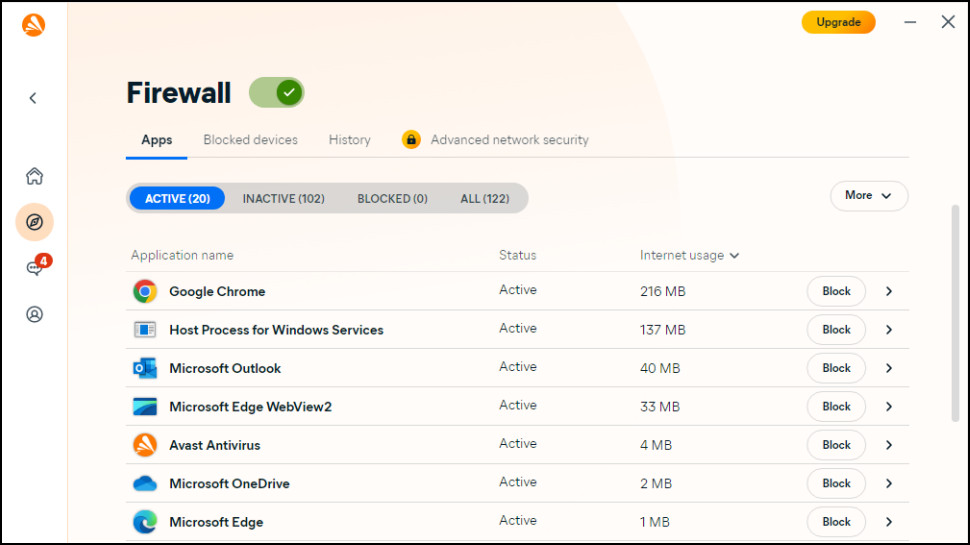Block Google Chrome
970x545 pixels.
pyautogui.click(x=836, y=291)
